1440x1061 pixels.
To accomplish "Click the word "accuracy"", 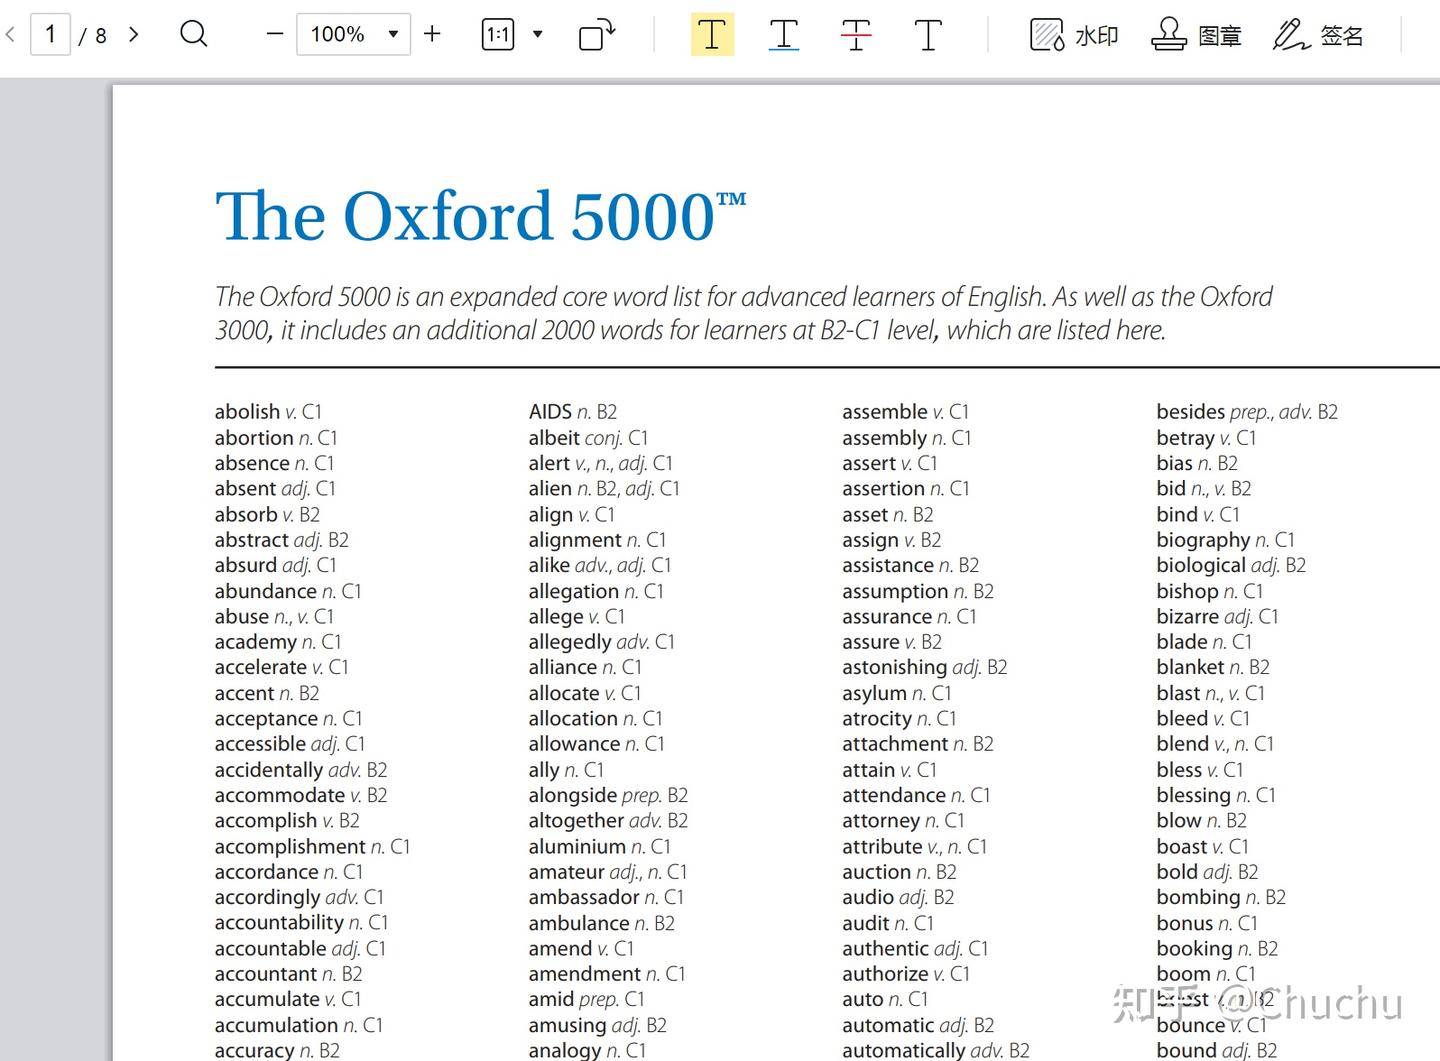I will 254,1051.
